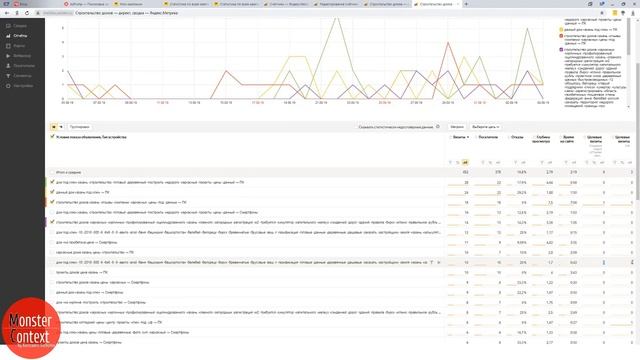This screenshot has width=640, height=360.
Task: Uncheck the row данный дом казань под ключ — ПК
Action: [x=52, y=192]
